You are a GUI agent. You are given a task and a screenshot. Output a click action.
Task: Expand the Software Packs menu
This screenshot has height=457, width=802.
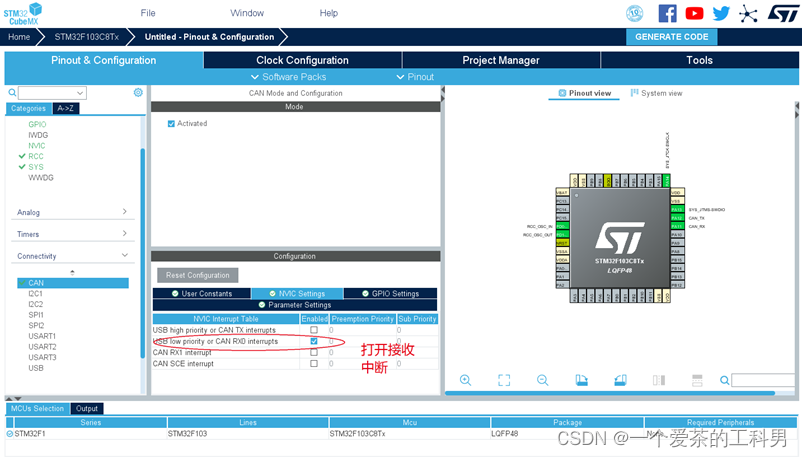(288, 77)
